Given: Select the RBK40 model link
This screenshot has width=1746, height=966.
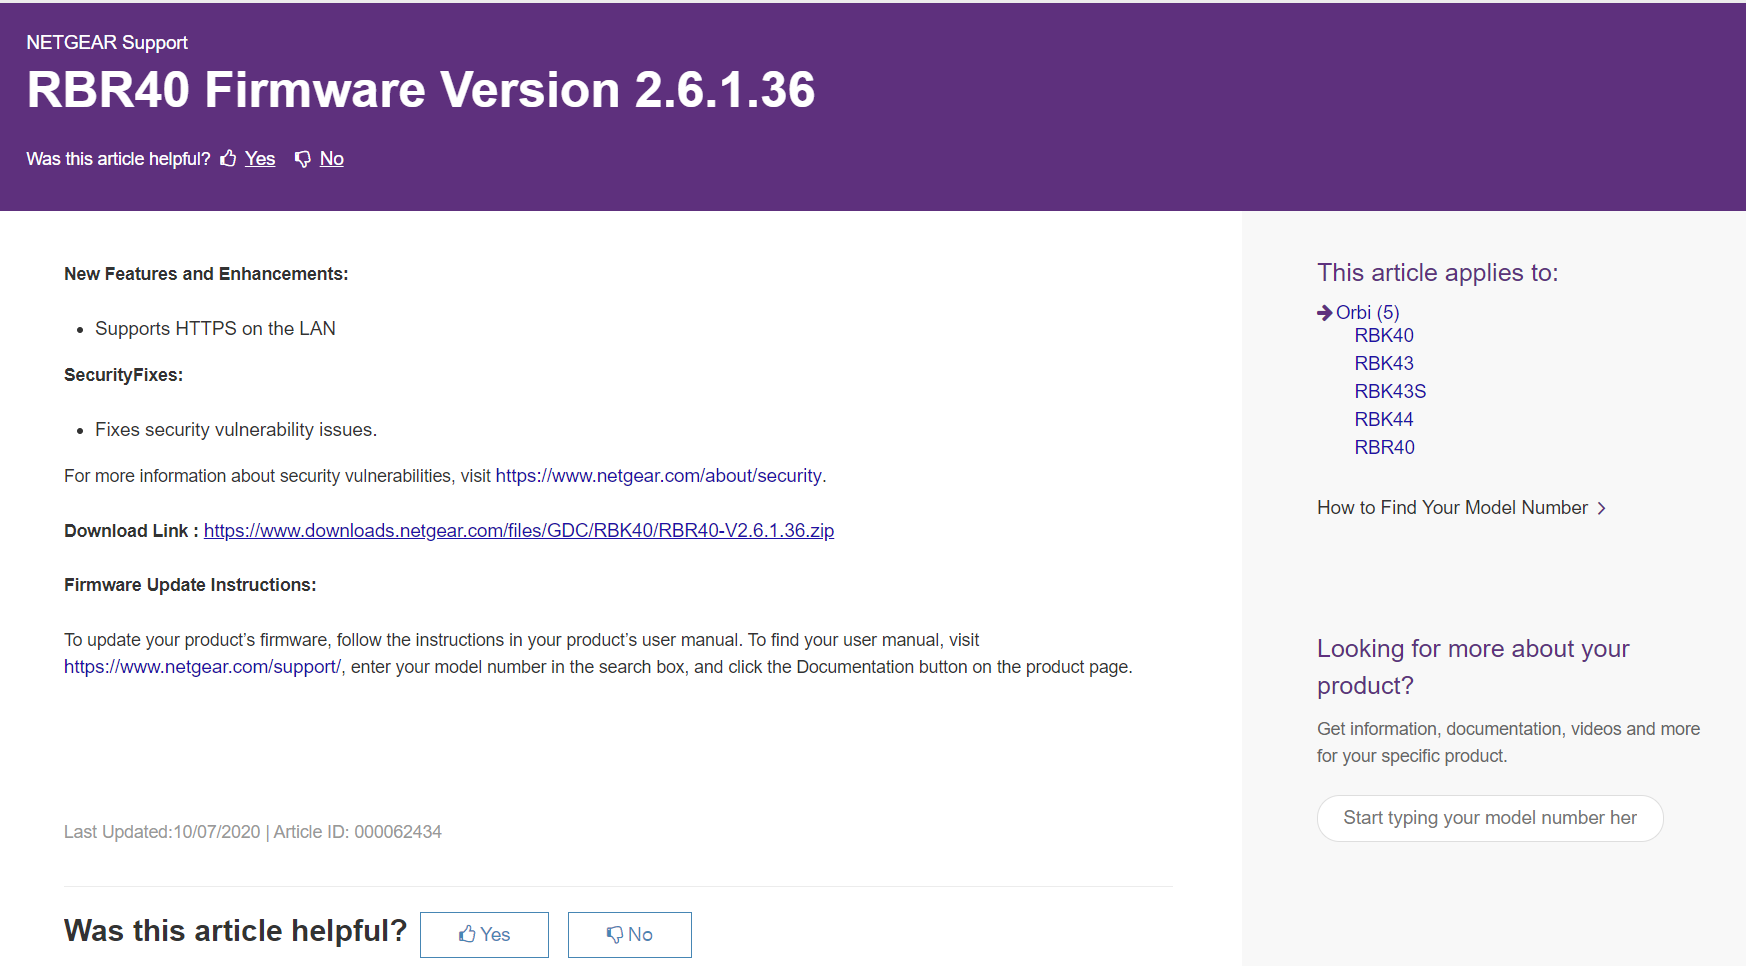Looking at the screenshot, I should point(1384,336).
